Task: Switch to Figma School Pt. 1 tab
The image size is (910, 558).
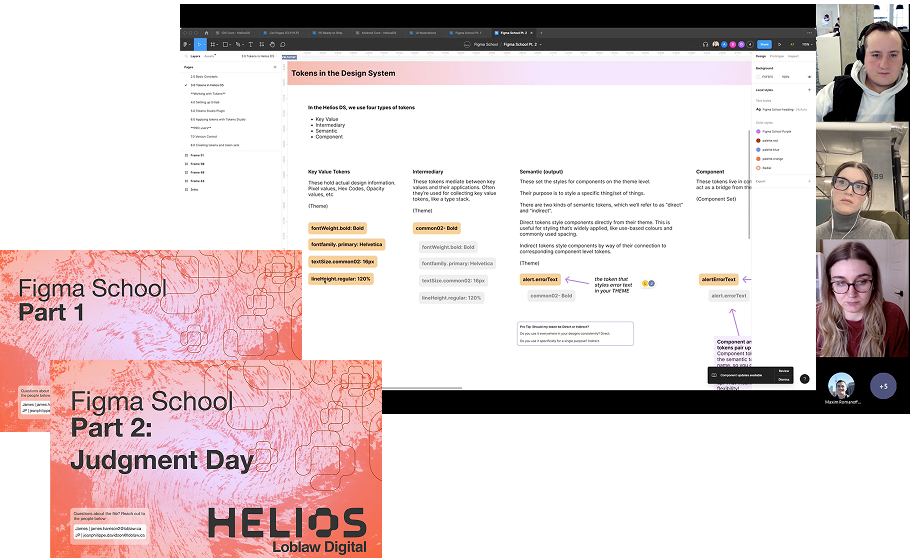Action: pos(468,33)
